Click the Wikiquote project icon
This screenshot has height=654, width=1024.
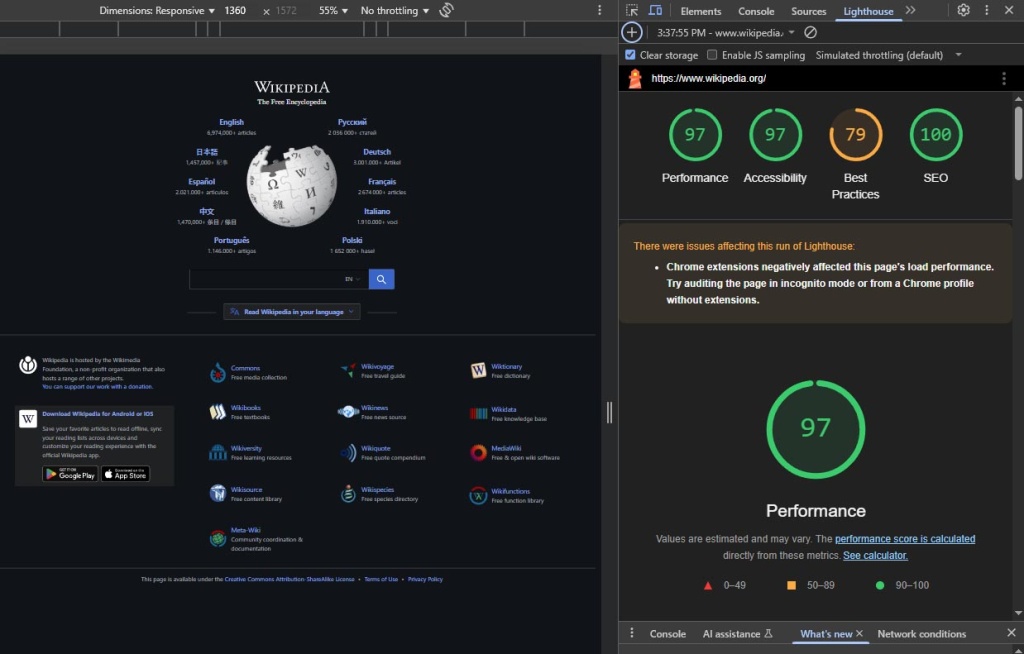(x=349, y=452)
